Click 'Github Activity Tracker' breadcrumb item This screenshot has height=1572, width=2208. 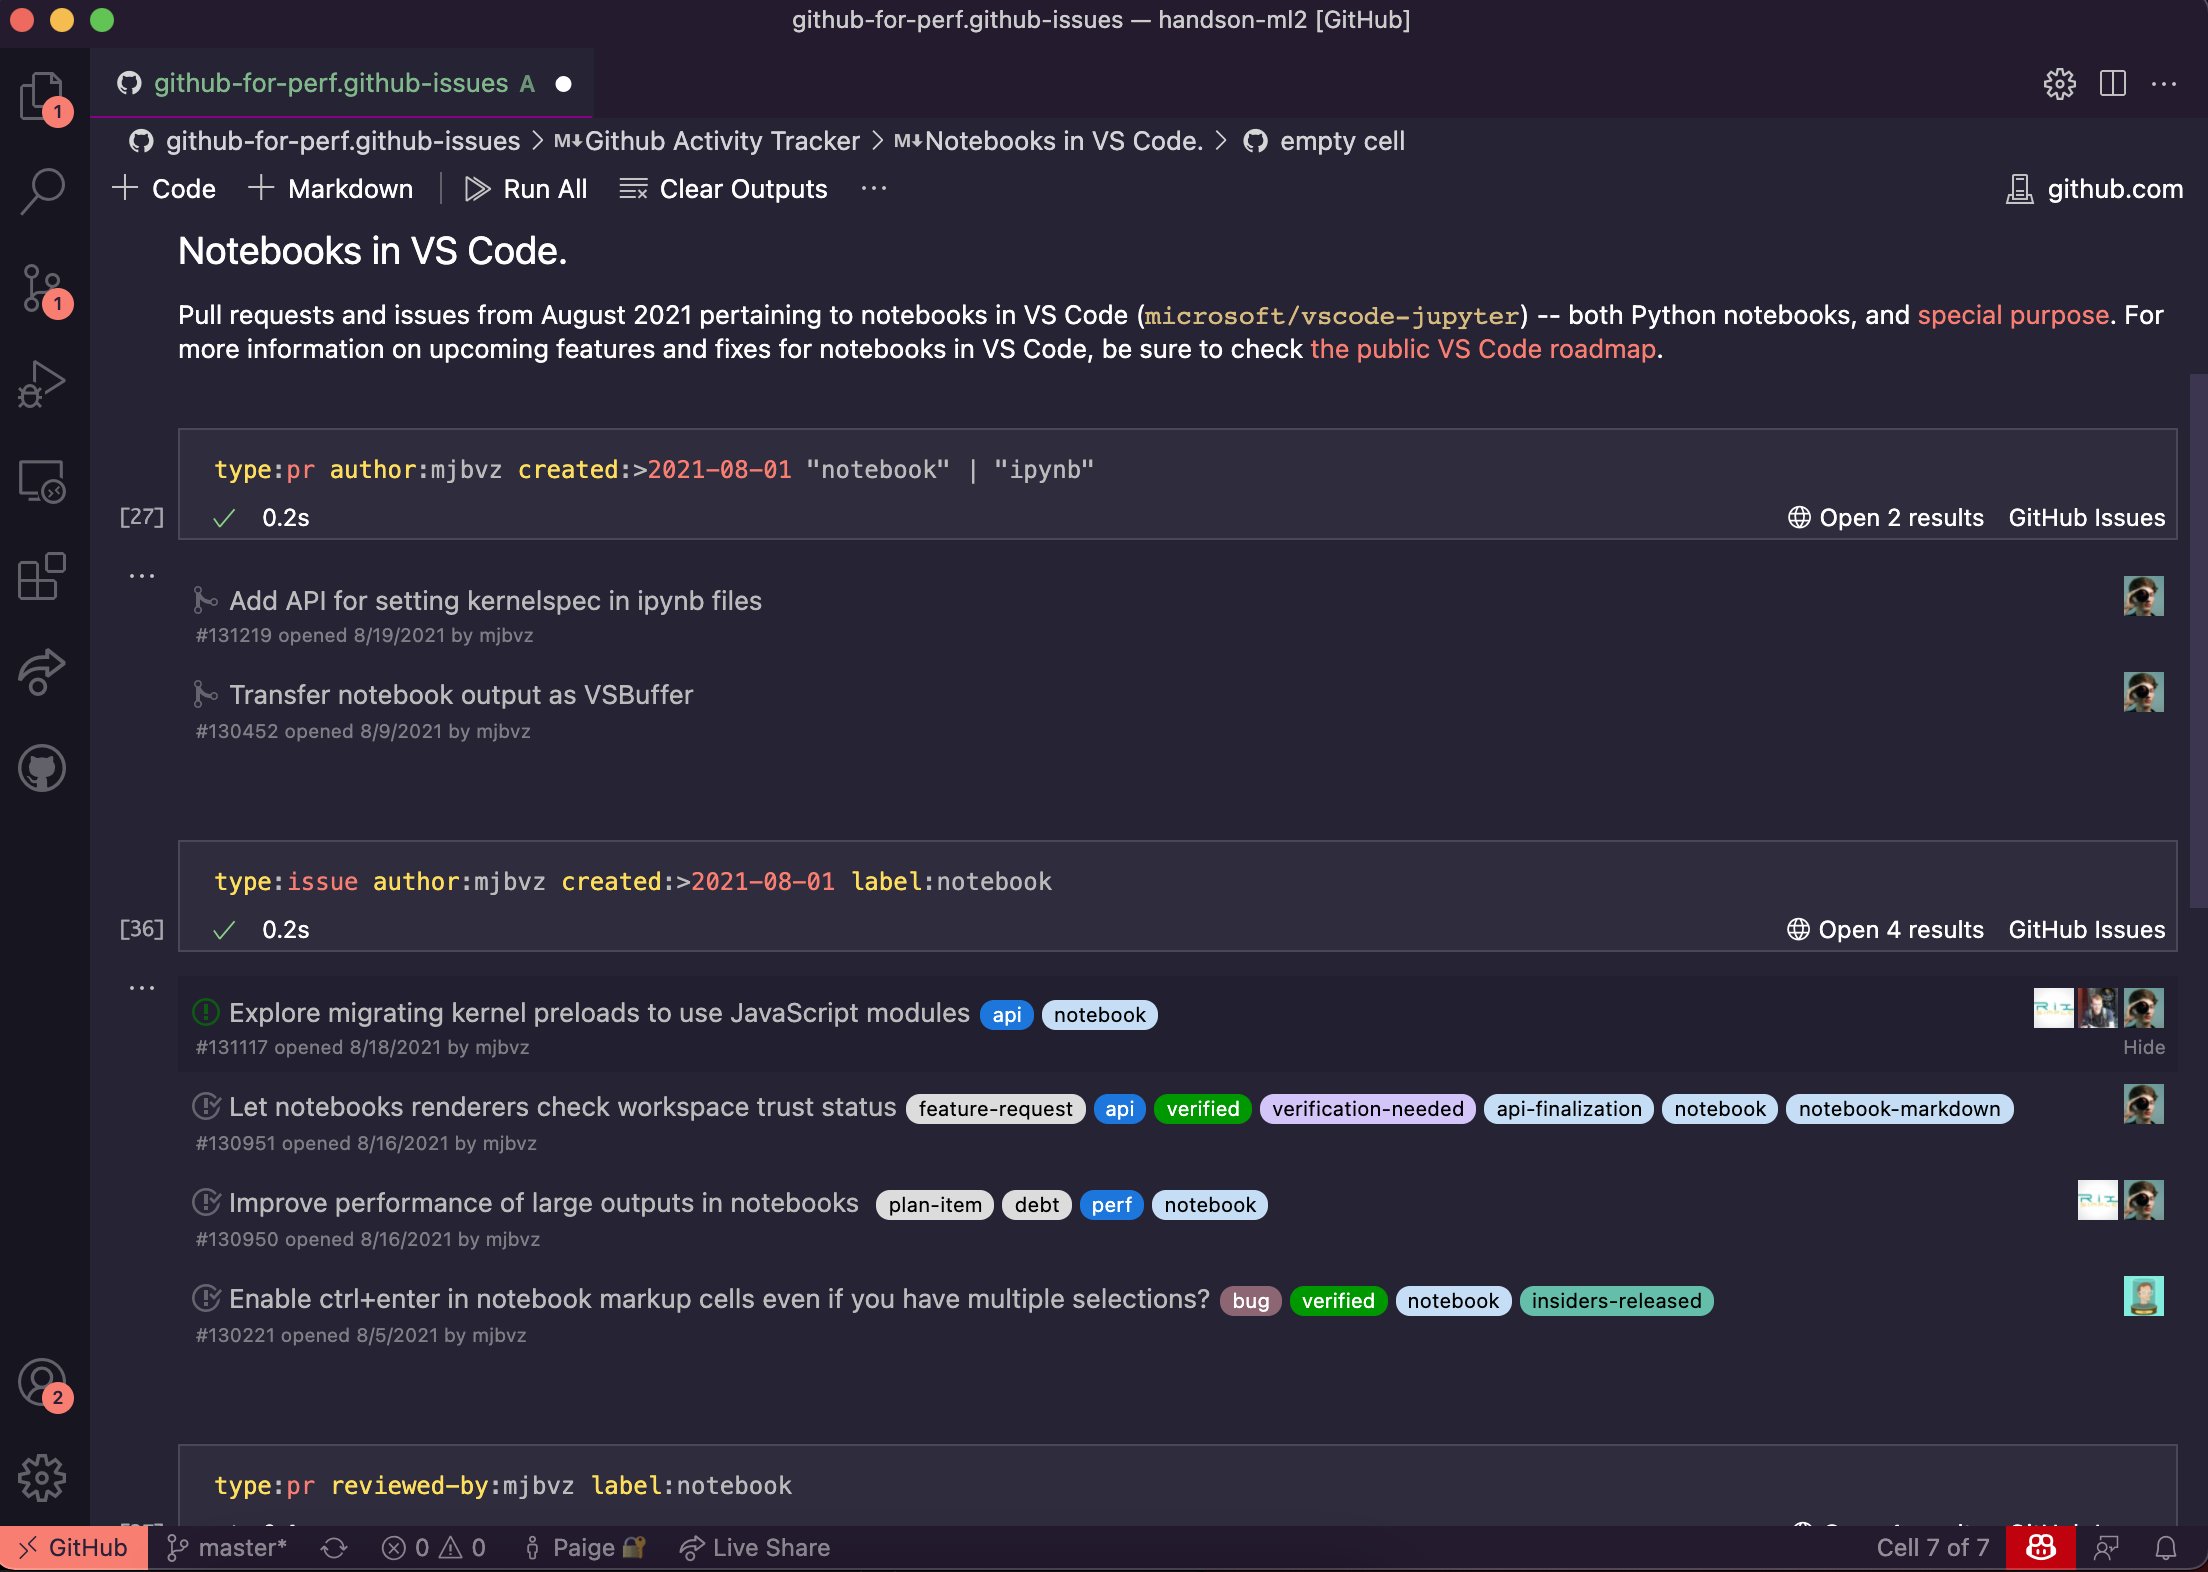pos(721,141)
